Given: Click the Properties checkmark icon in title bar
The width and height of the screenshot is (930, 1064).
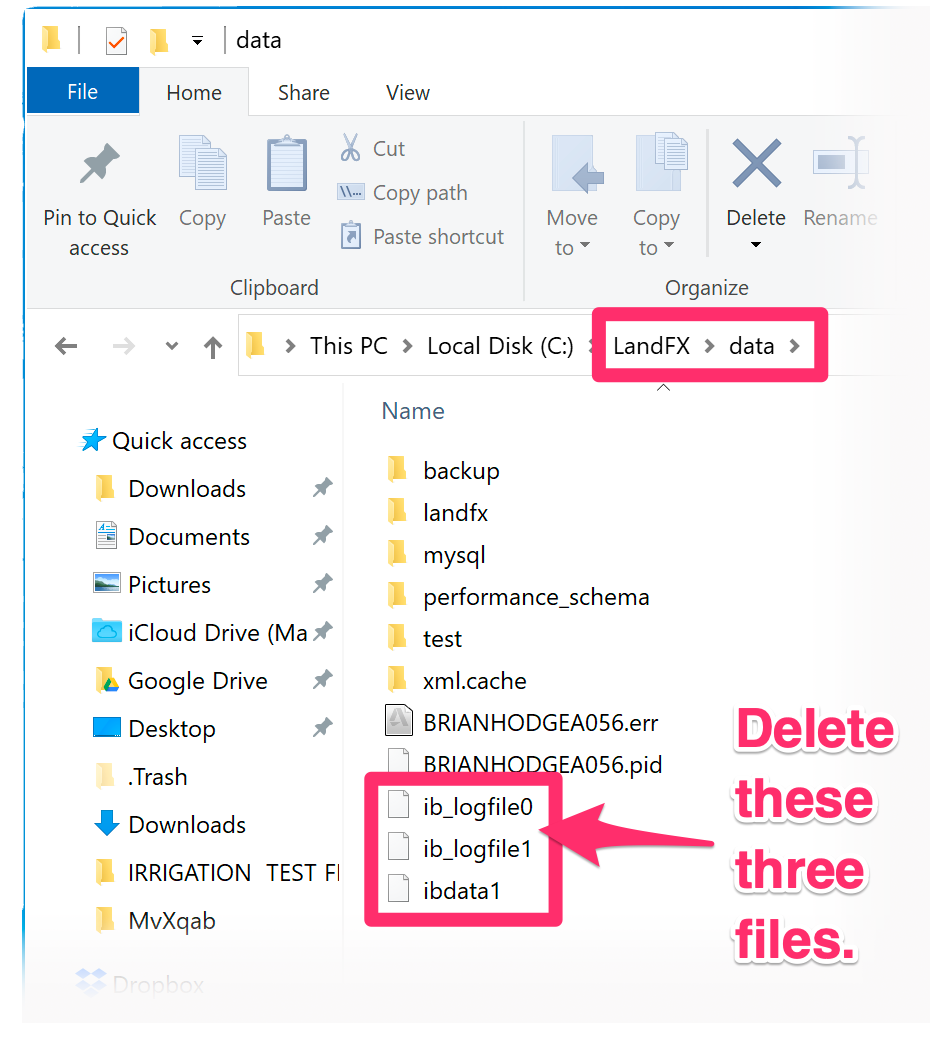Looking at the screenshot, I should [x=116, y=41].
